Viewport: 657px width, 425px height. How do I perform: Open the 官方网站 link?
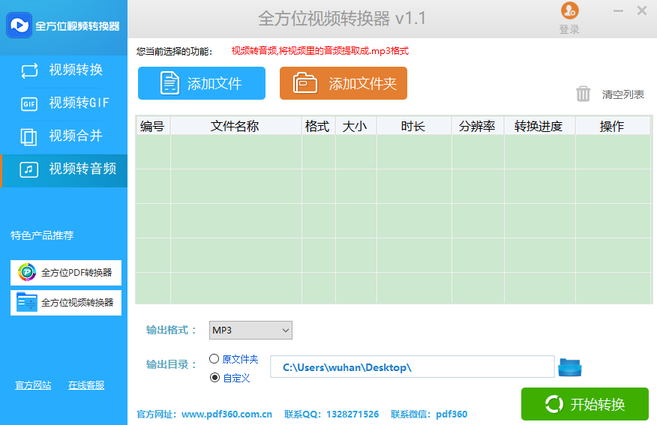tap(33, 385)
